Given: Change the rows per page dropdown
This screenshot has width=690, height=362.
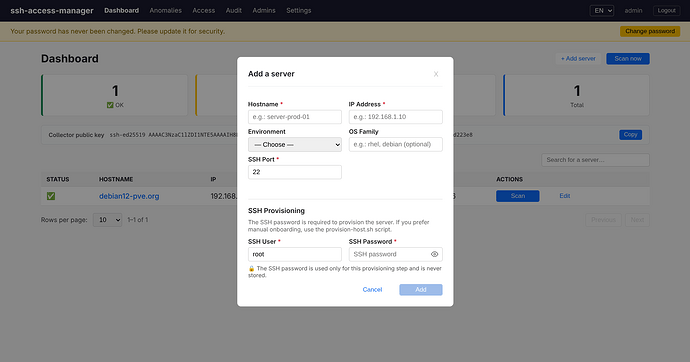Looking at the screenshot, I should (x=107, y=220).
